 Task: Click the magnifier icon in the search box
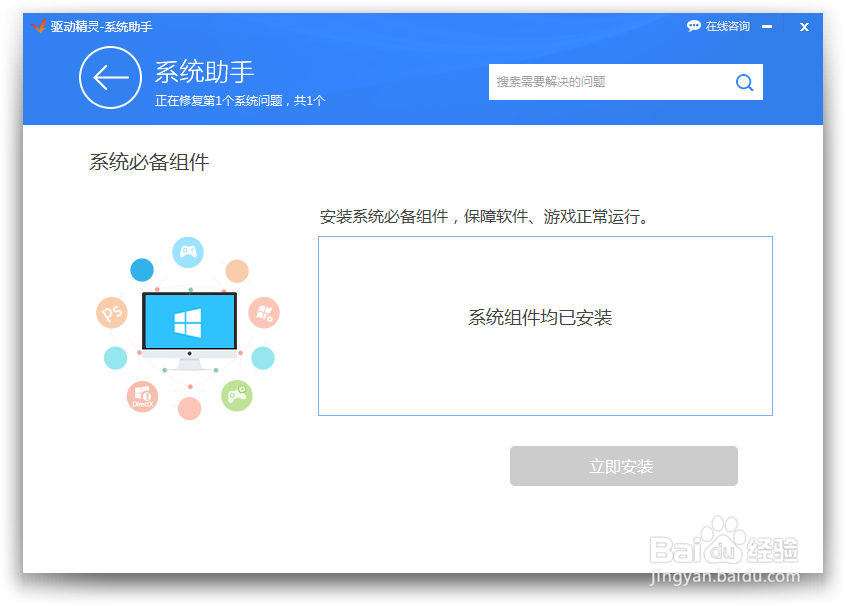point(744,82)
